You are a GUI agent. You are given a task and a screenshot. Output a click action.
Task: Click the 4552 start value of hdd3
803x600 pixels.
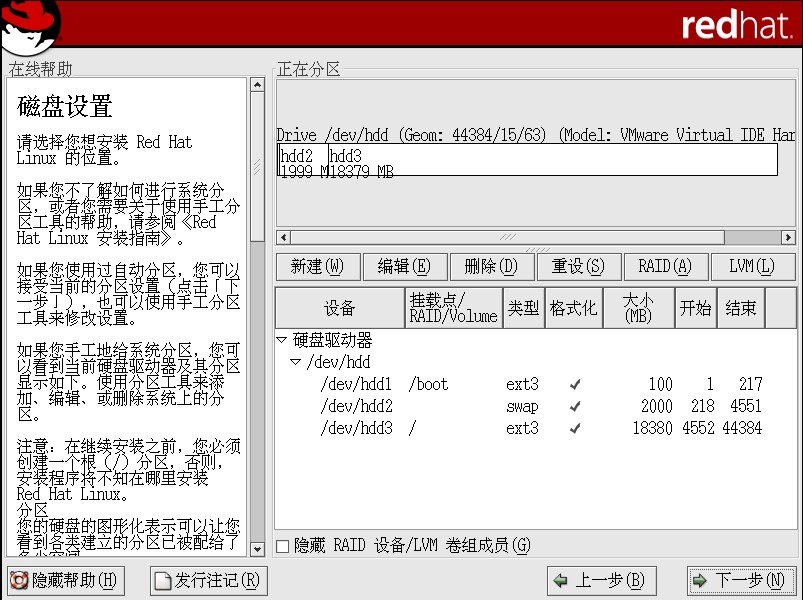(x=698, y=428)
